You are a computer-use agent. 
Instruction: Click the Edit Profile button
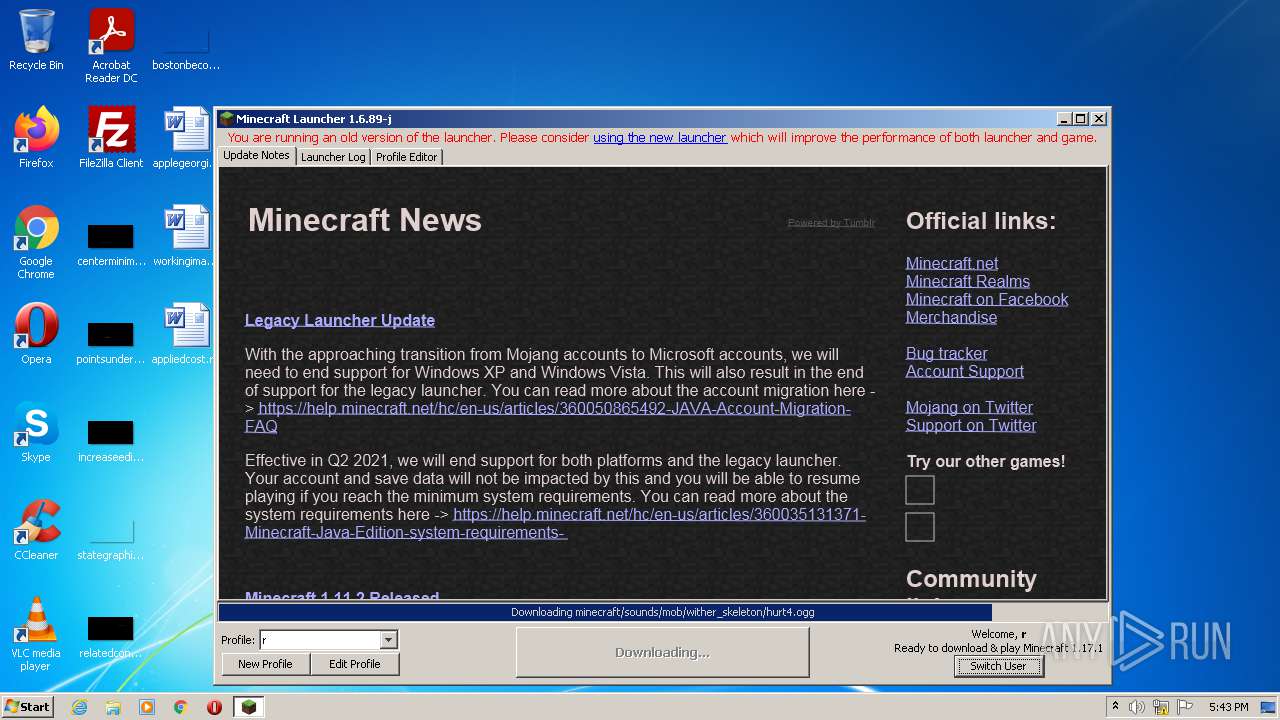tap(355, 664)
